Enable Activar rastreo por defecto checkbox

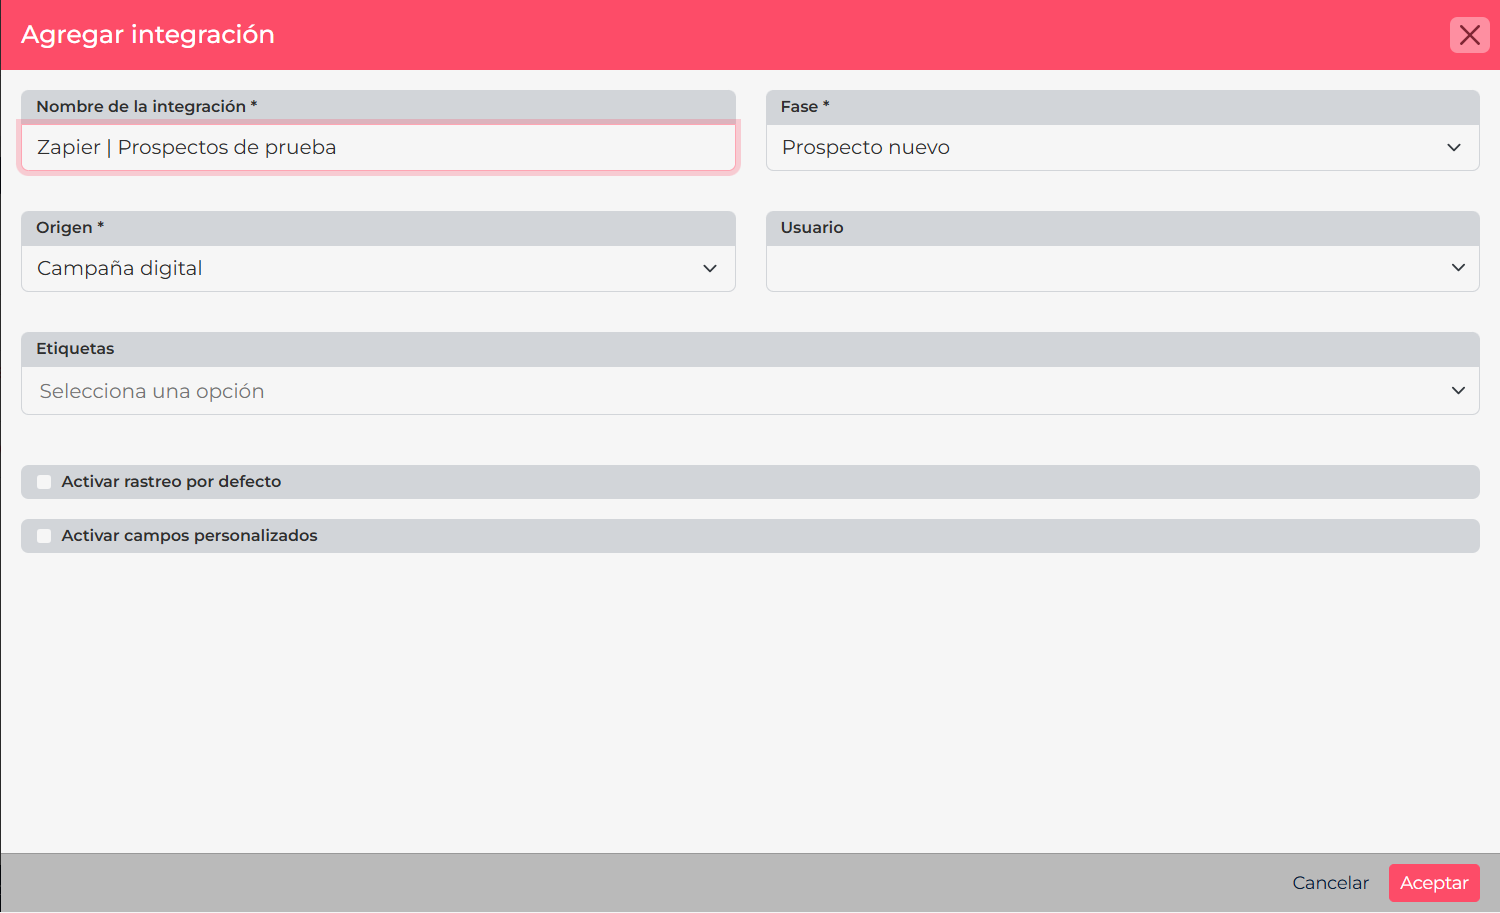click(44, 482)
